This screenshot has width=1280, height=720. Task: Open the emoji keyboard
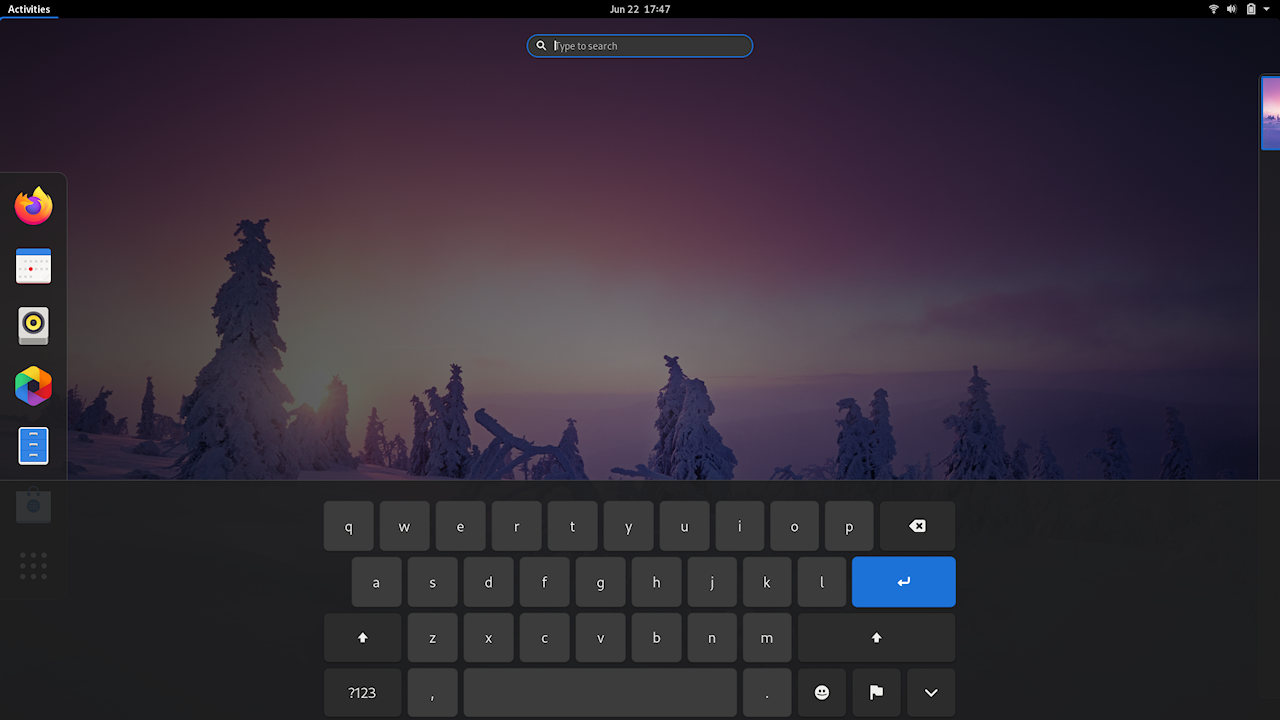coord(822,693)
